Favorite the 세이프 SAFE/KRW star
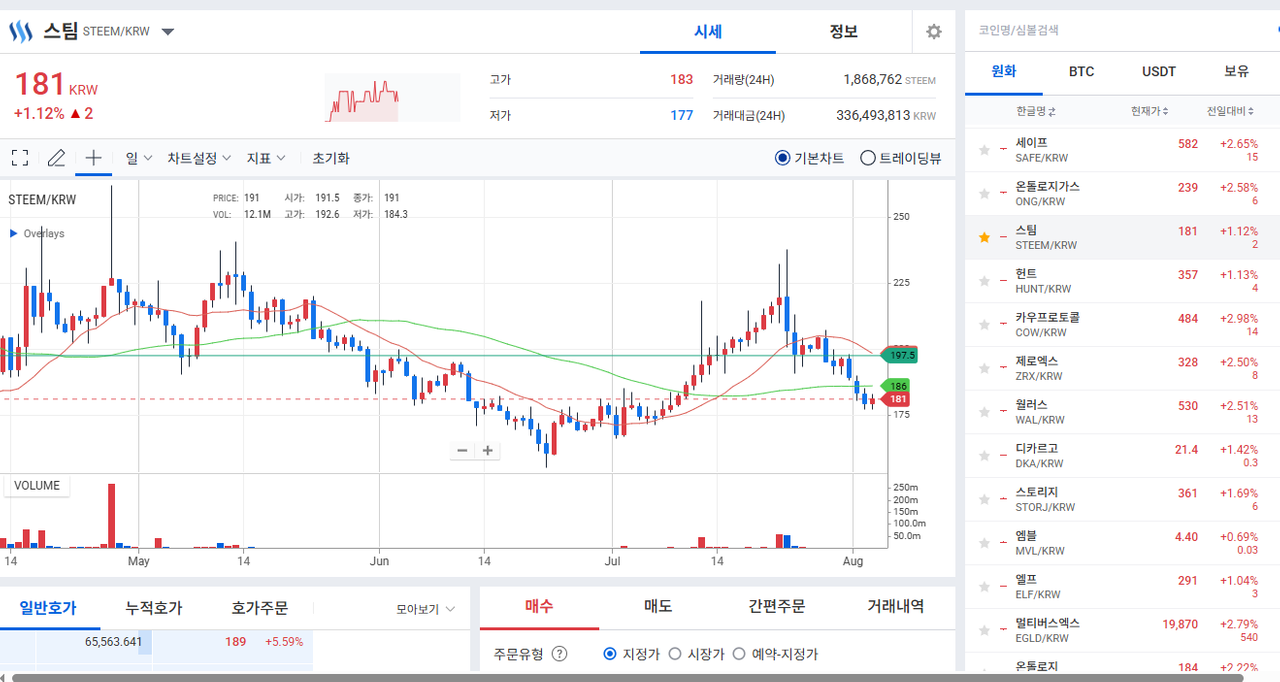Screen dimensions: 1280x682 tap(984, 150)
